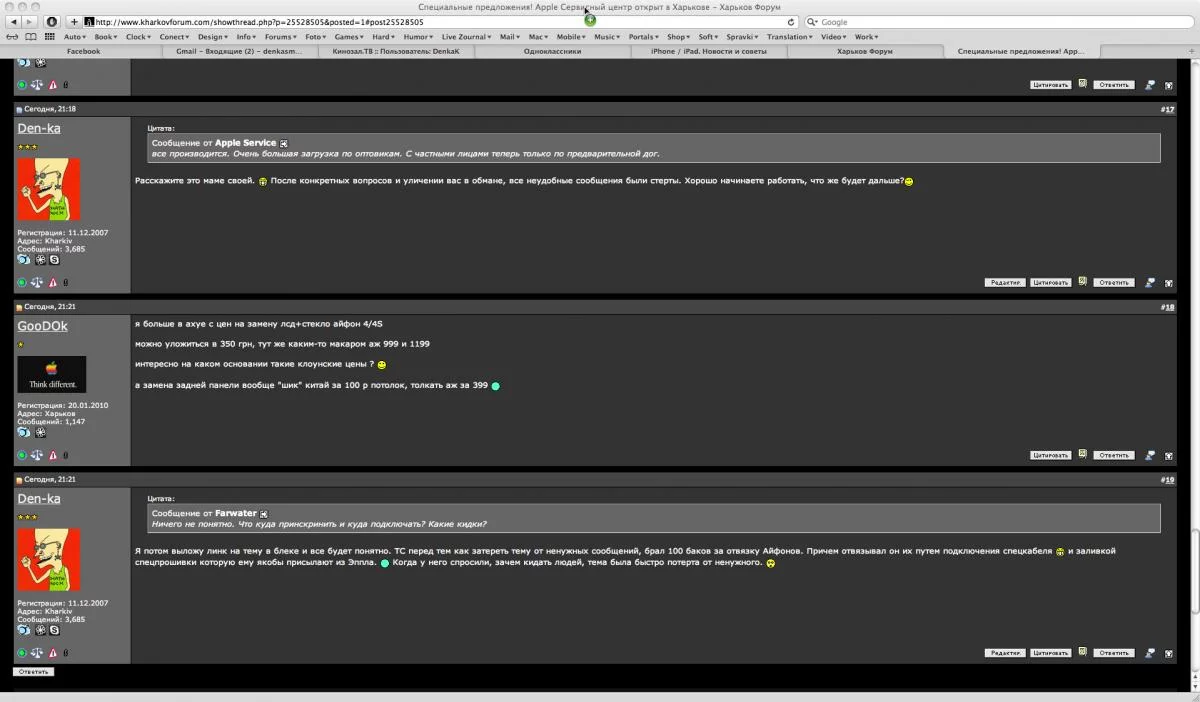Open the quoted Farwater post arrow icon
The image size is (1200, 702).
click(x=264, y=514)
